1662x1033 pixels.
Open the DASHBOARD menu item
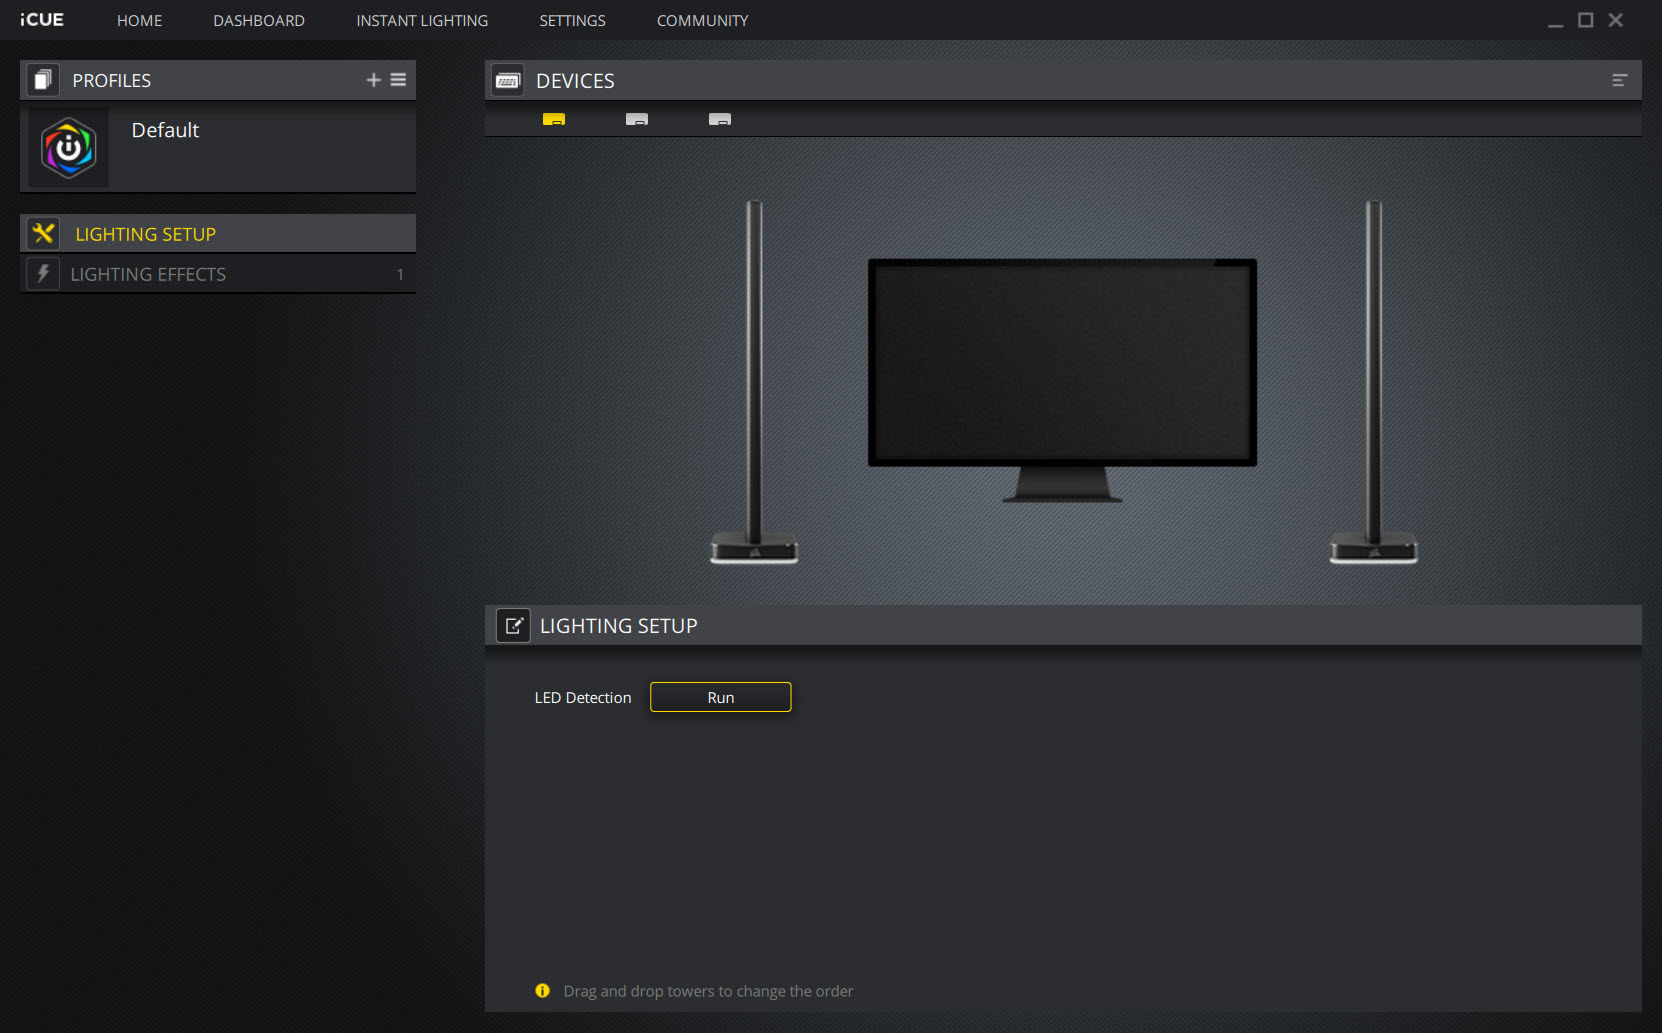tap(259, 20)
